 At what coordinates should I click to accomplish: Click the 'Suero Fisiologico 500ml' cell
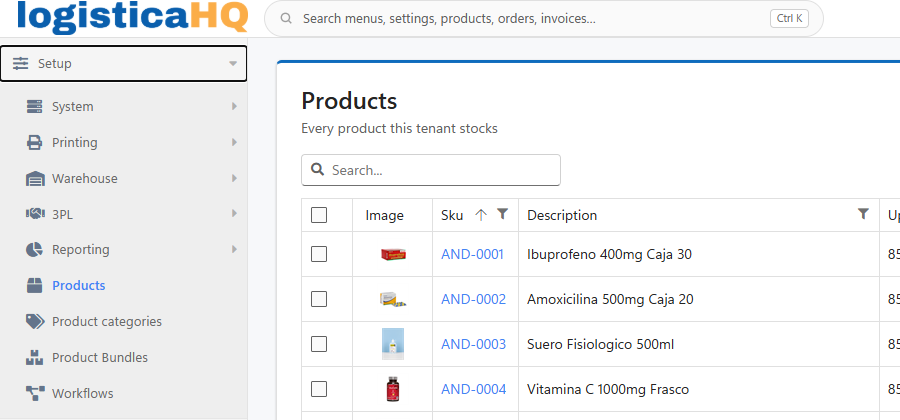(x=699, y=344)
